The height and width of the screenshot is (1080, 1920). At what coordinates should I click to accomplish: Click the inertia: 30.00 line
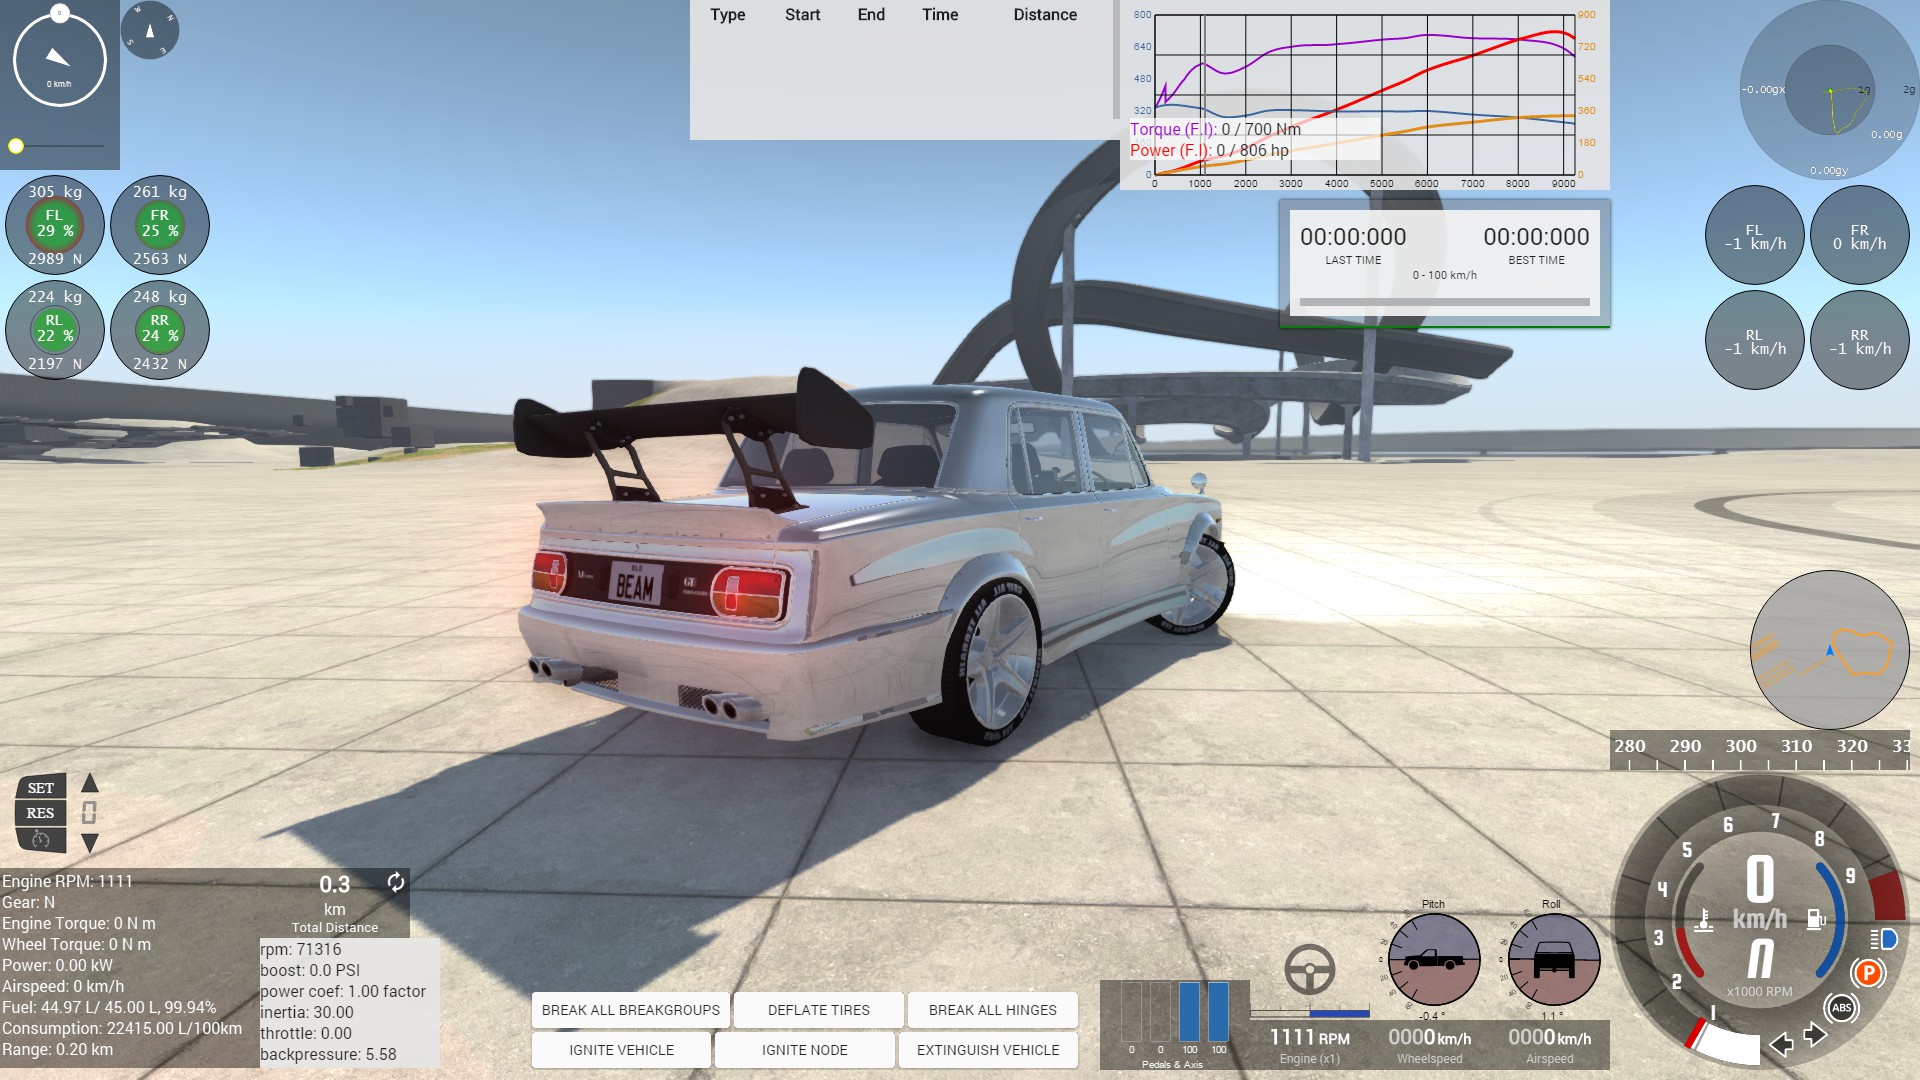pos(306,1012)
